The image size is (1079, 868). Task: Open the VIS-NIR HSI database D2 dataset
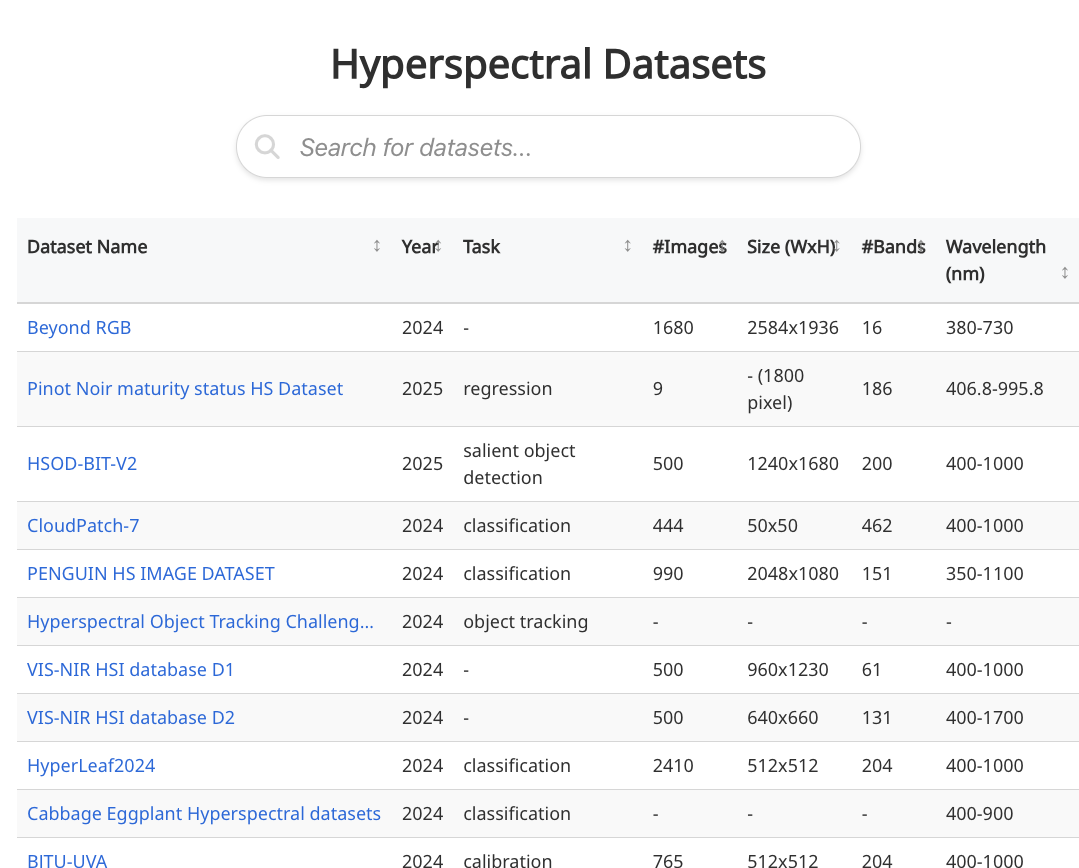coord(130,717)
